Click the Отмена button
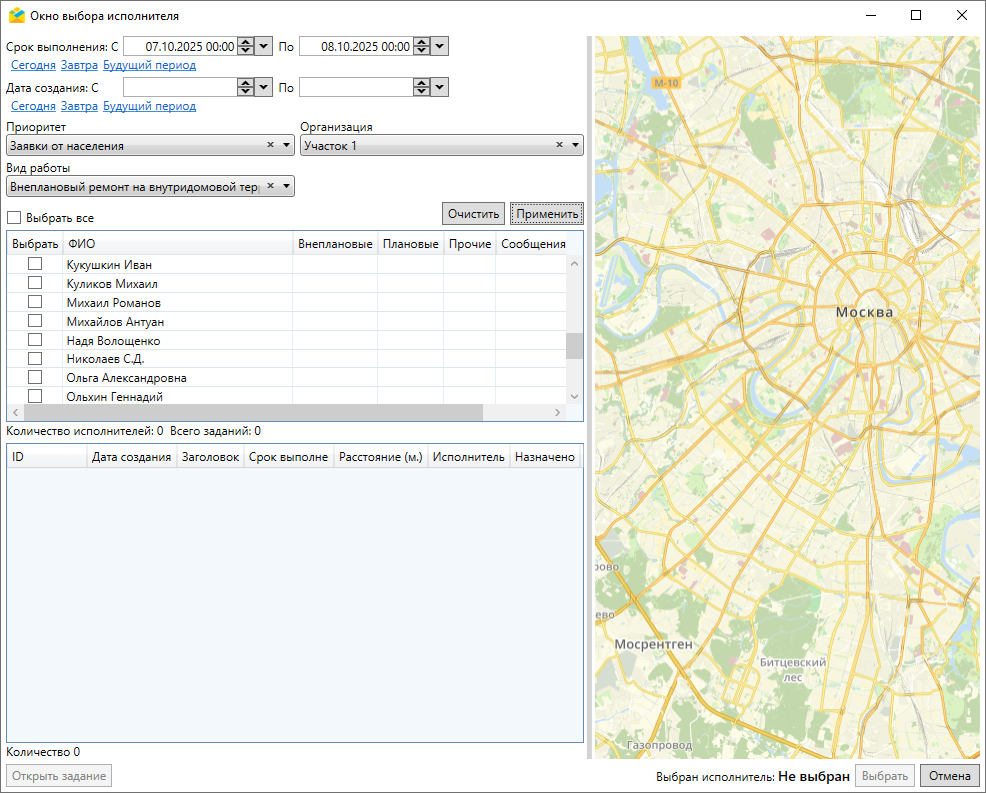Image resolution: width=986 pixels, height=793 pixels. 949,776
